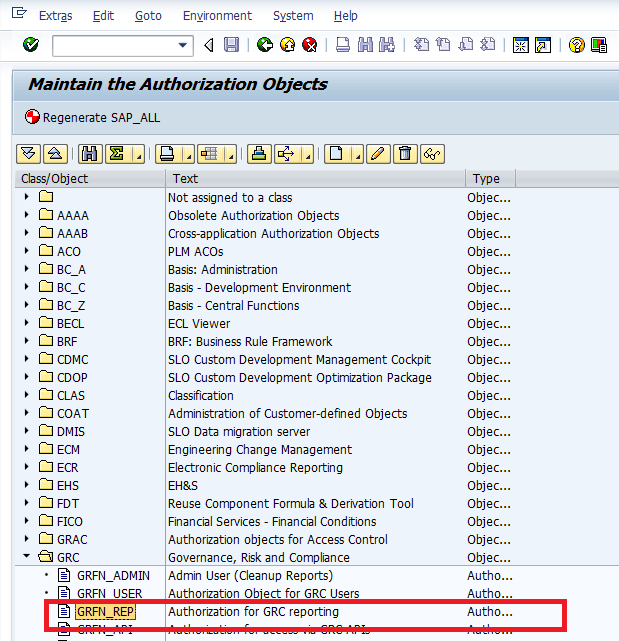Viewport: 619px width, 641px height.
Task: Click the red Cancel icon
Action: click(310, 45)
